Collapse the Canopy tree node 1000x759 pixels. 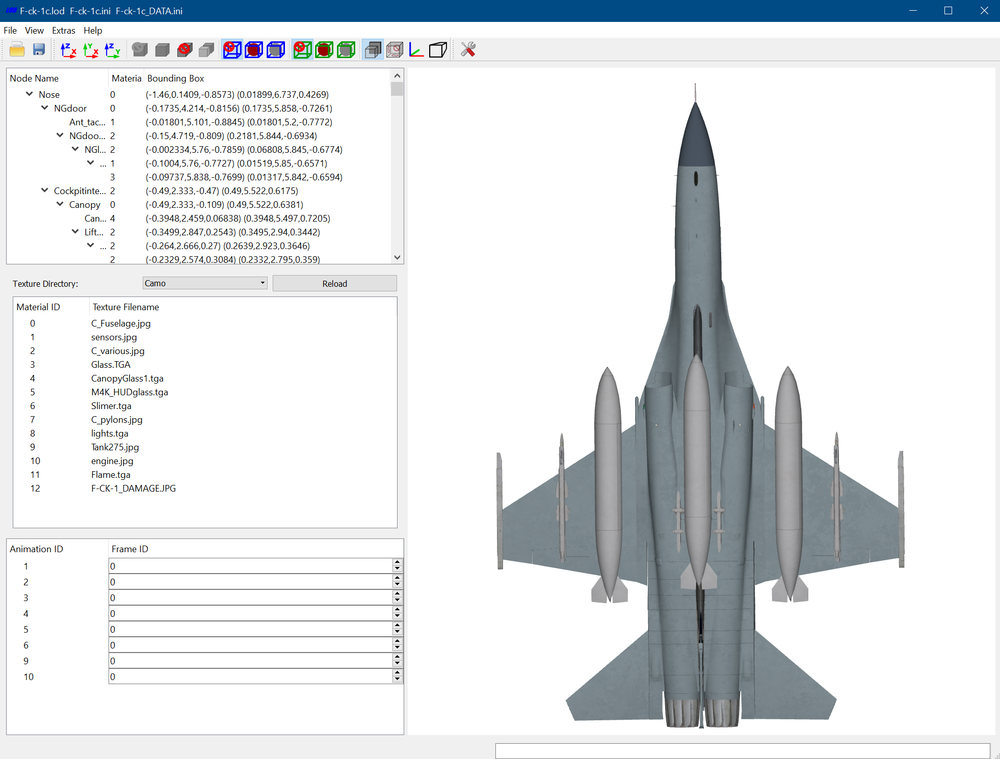(60, 204)
